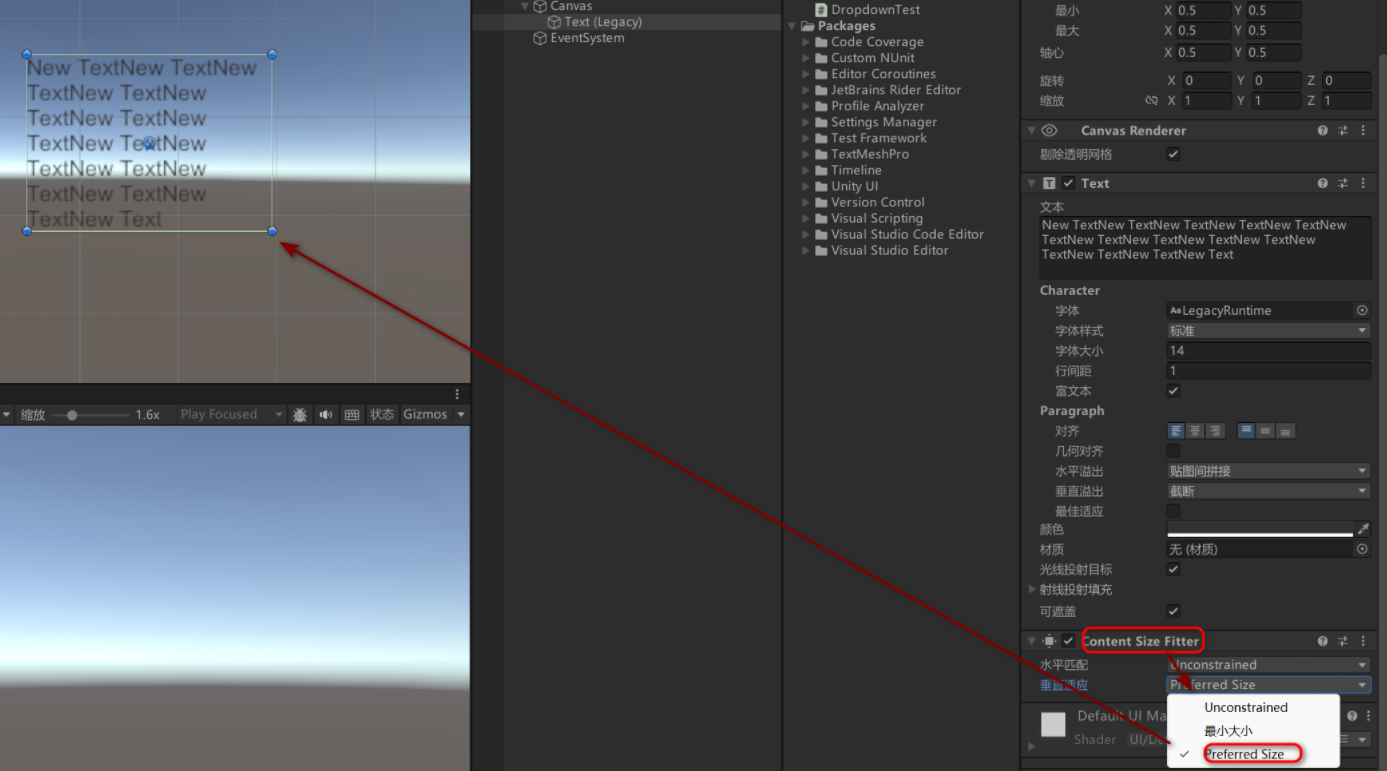The width and height of the screenshot is (1387, 771).
Task: Toggle the raycast target checkbox
Action: point(1174,569)
